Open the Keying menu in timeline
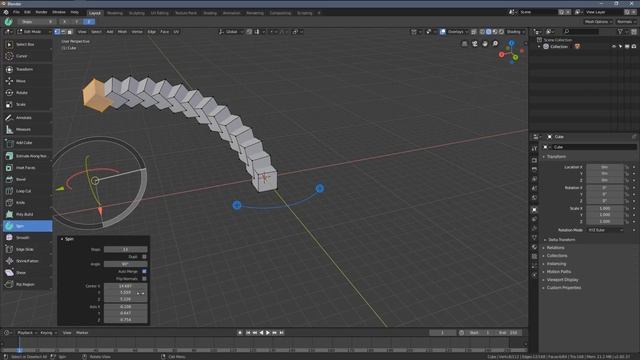 [x=48, y=333]
